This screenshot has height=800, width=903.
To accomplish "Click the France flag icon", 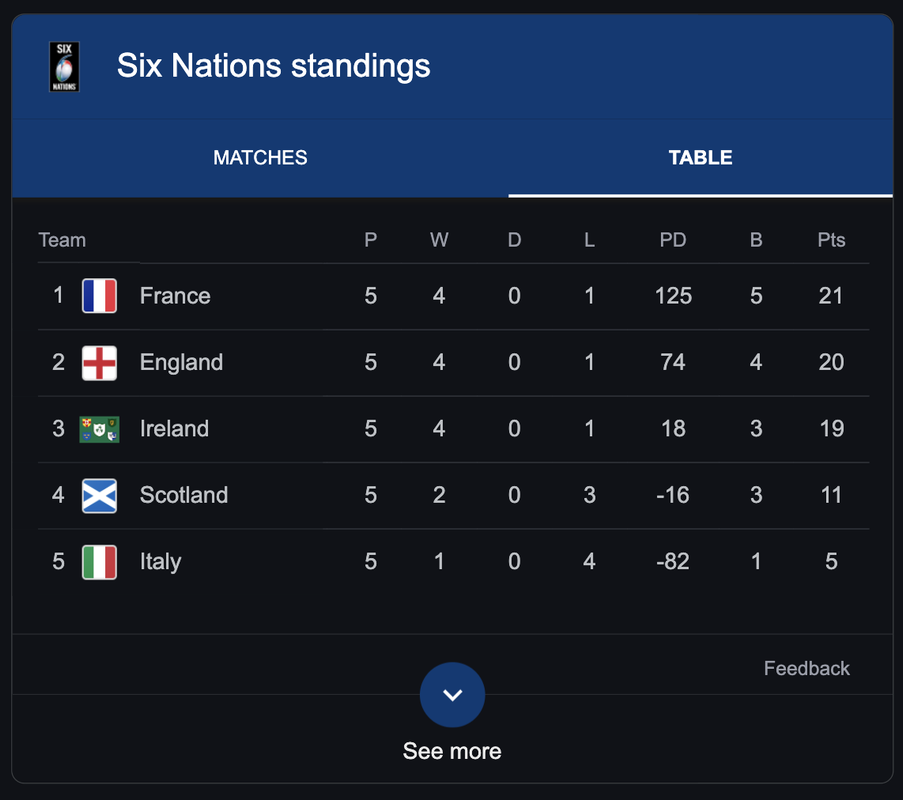I will pos(99,295).
